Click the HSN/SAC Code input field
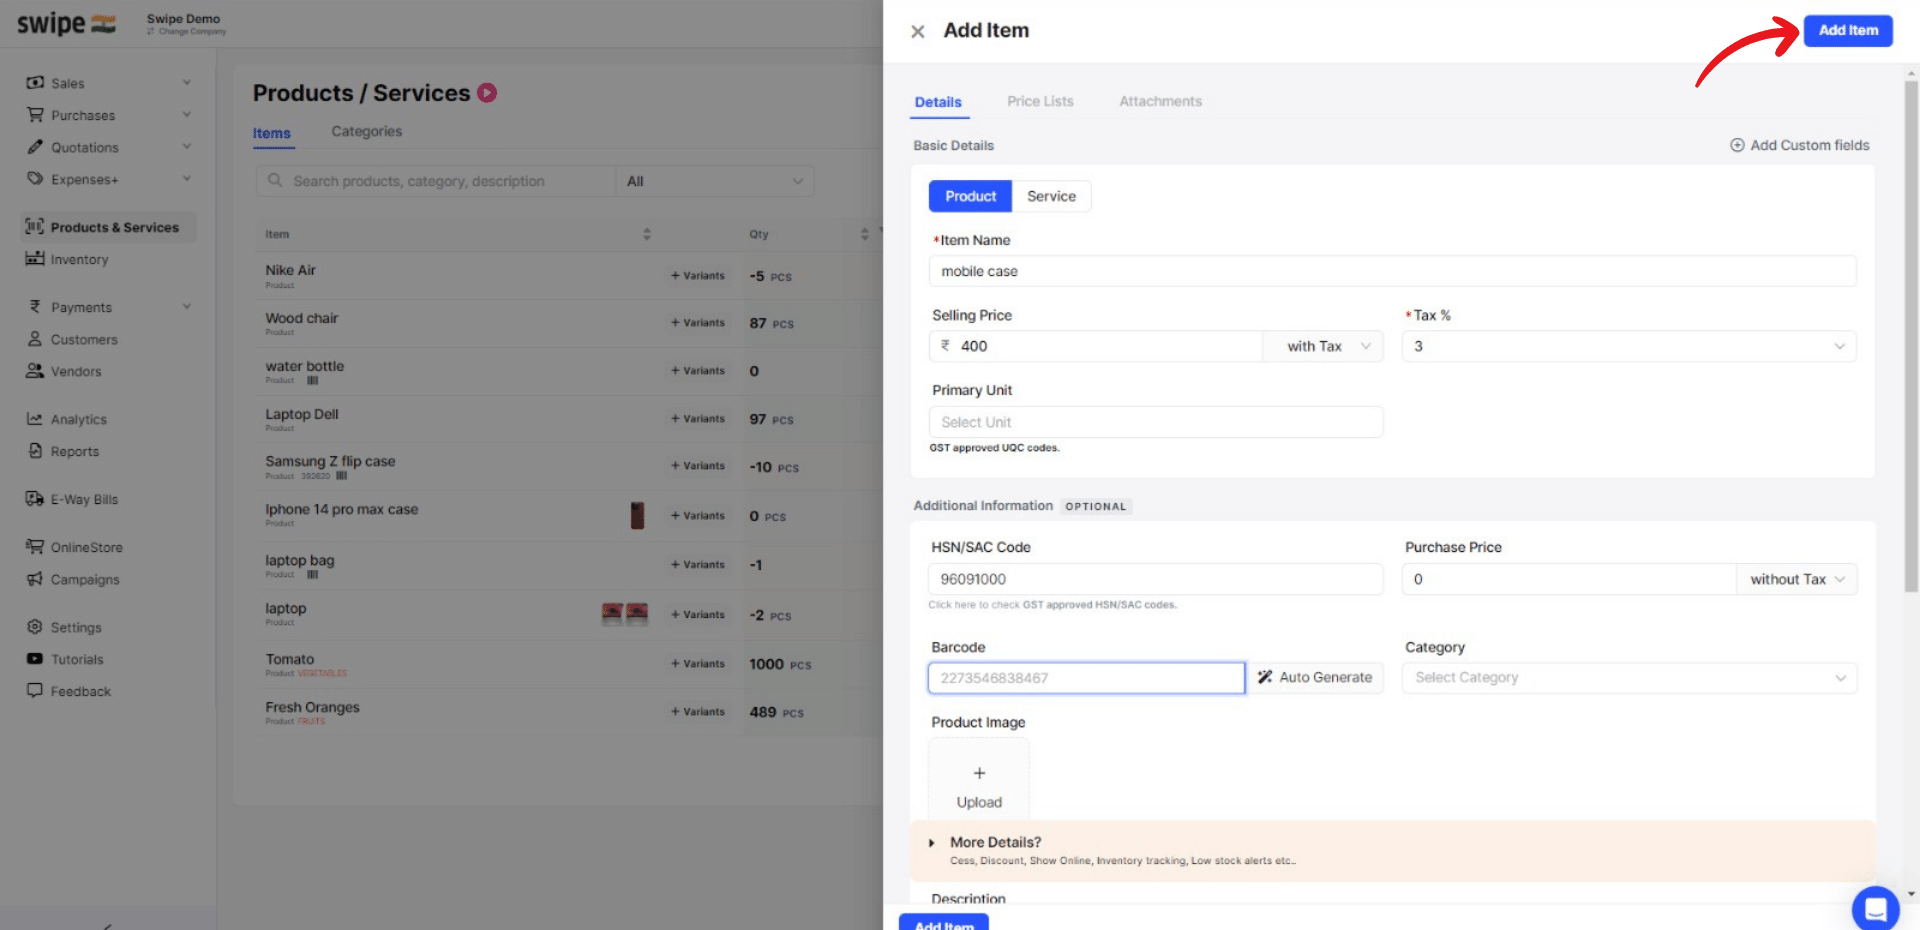1920x930 pixels. click(1156, 579)
